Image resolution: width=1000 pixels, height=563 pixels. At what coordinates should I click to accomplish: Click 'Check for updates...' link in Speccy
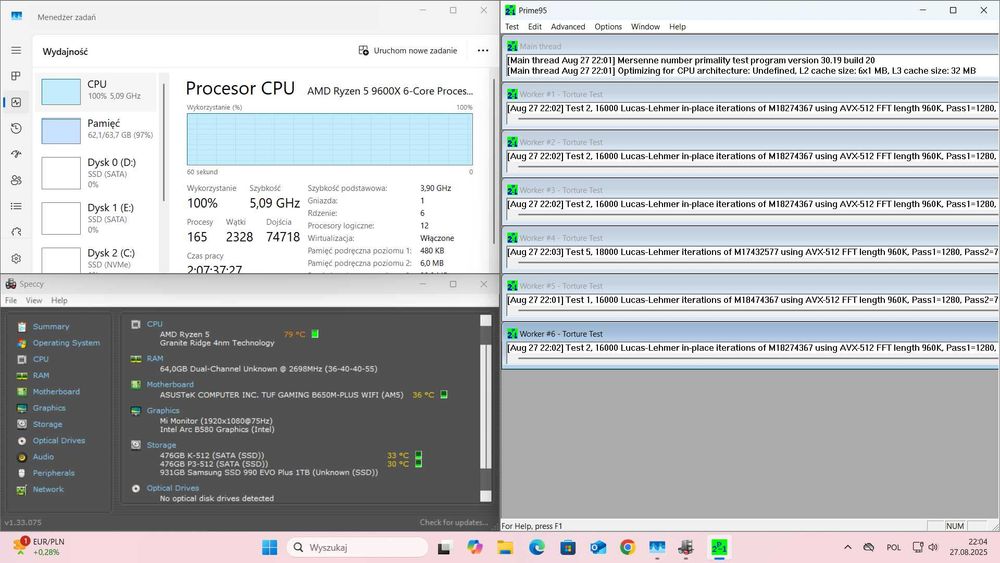click(x=453, y=522)
